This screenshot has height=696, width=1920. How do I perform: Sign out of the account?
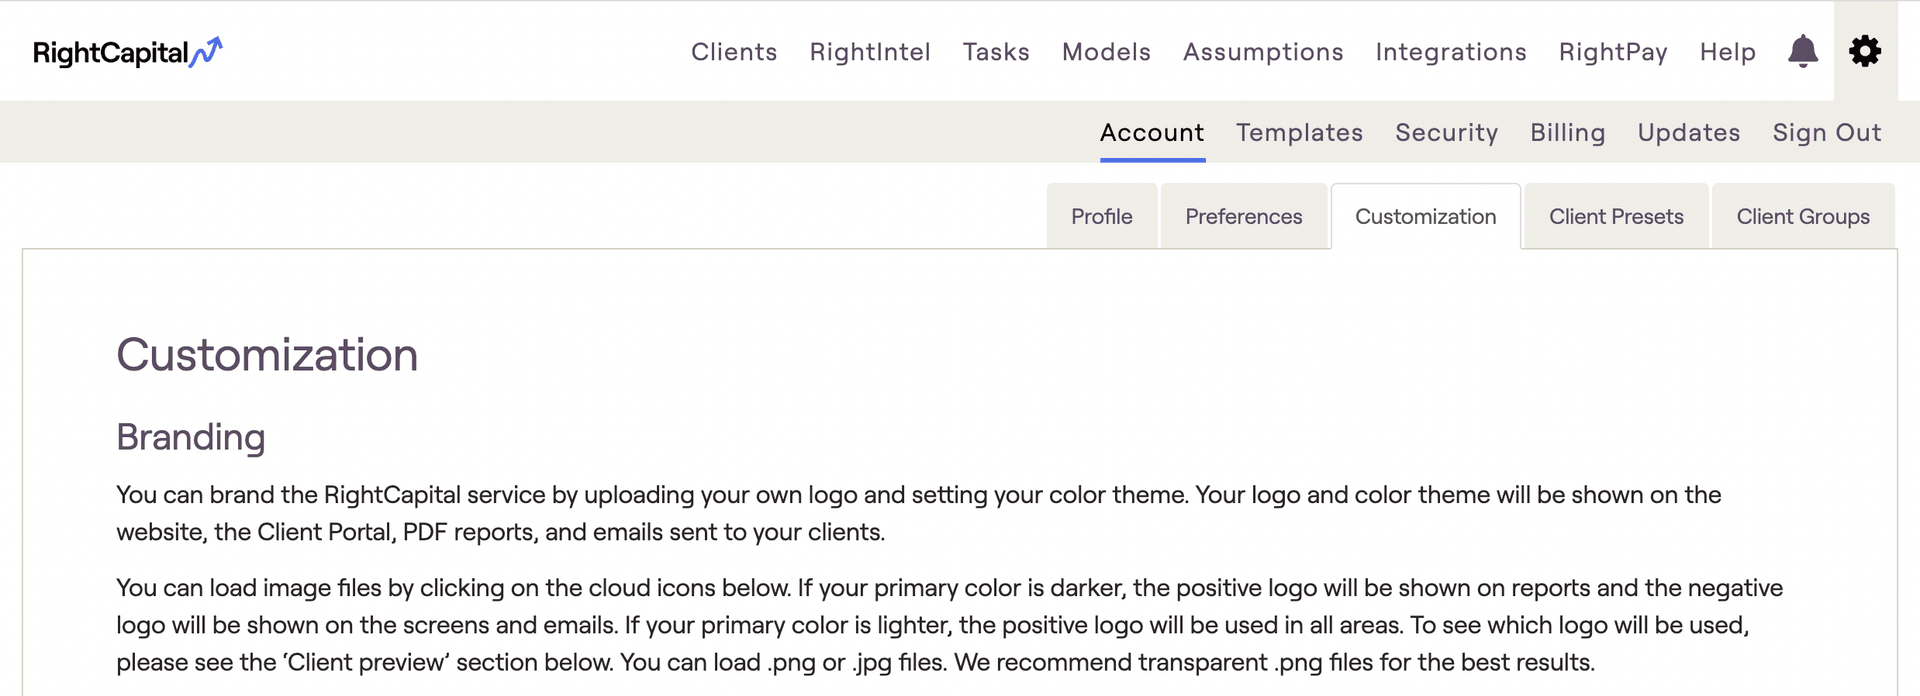click(x=1827, y=132)
